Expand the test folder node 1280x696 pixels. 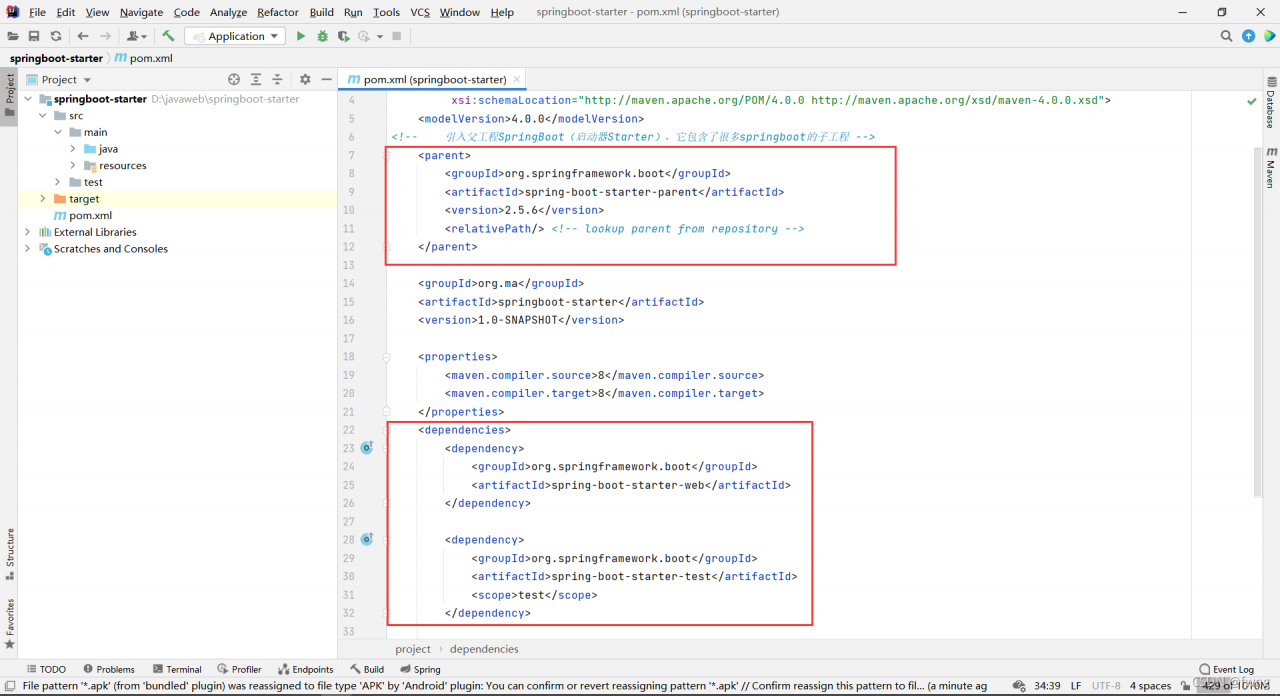click(58, 182)
